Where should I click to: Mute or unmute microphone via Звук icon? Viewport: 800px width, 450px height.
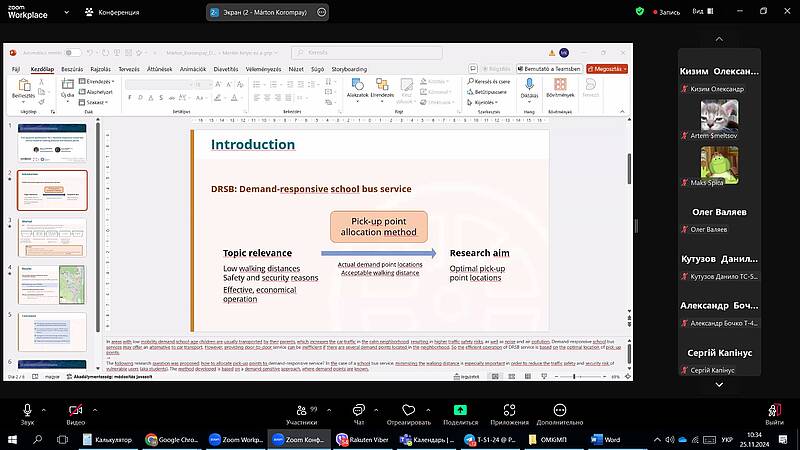27,410
